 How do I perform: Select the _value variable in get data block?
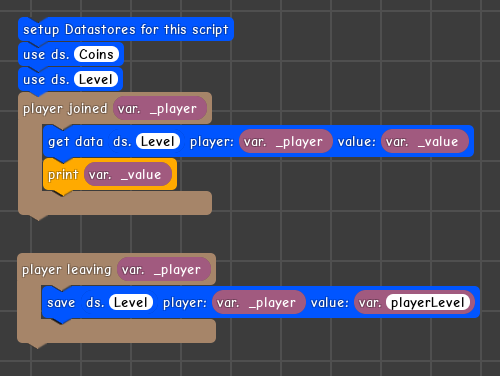pyautogui.click(x=425, y=142)
